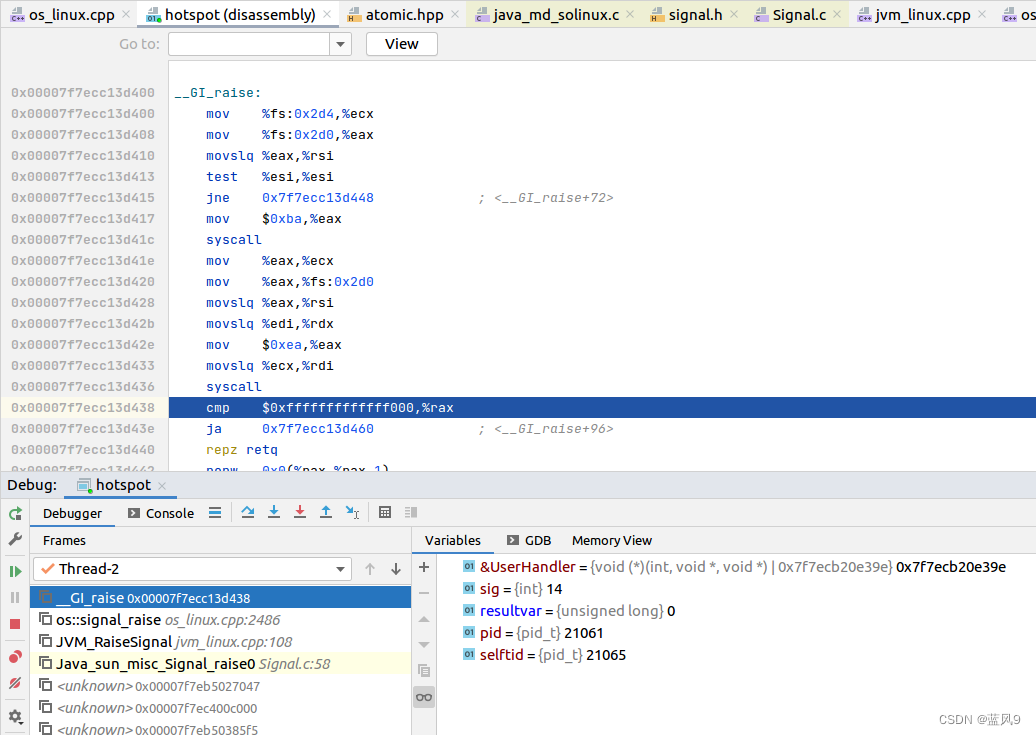The height and width of the screenshot is (735, 1036).
Task: Select unknown frame 0x00007f7ec400c000
Action: tap(220, 708)
